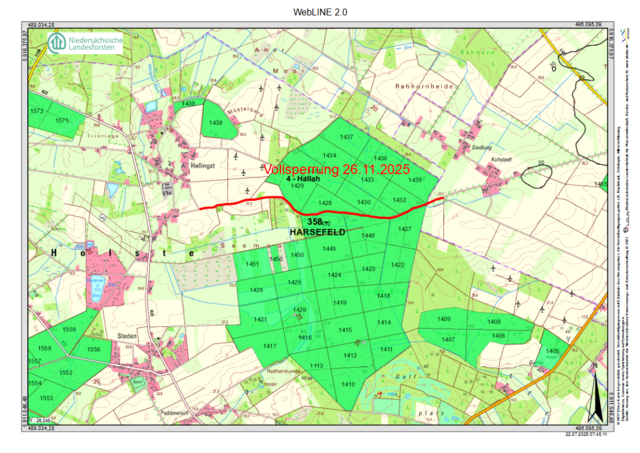Select forest parcel 1438 near Müsterberg

[215, 123]
